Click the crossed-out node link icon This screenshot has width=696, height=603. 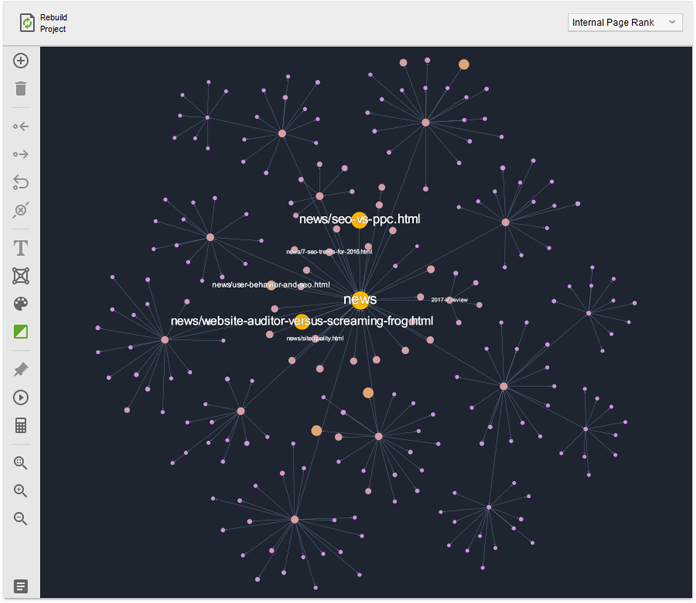click(20, 211)
